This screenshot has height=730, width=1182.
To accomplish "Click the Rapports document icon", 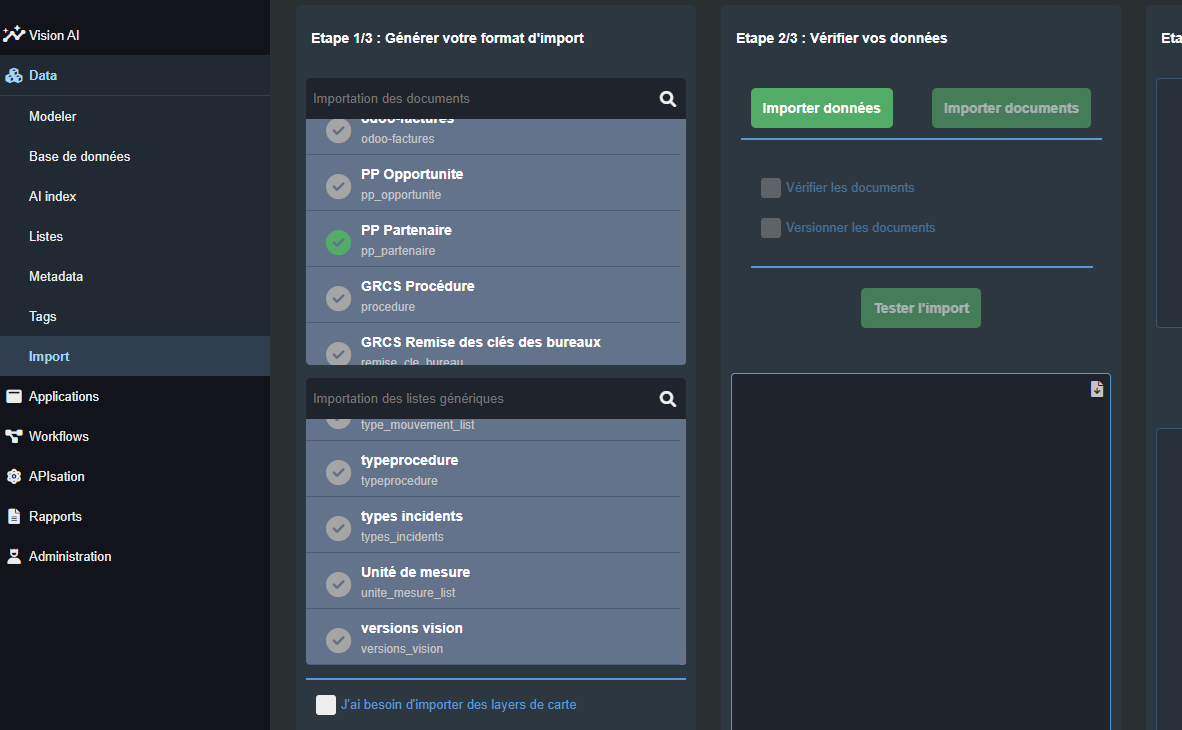I will coord(14,516).
